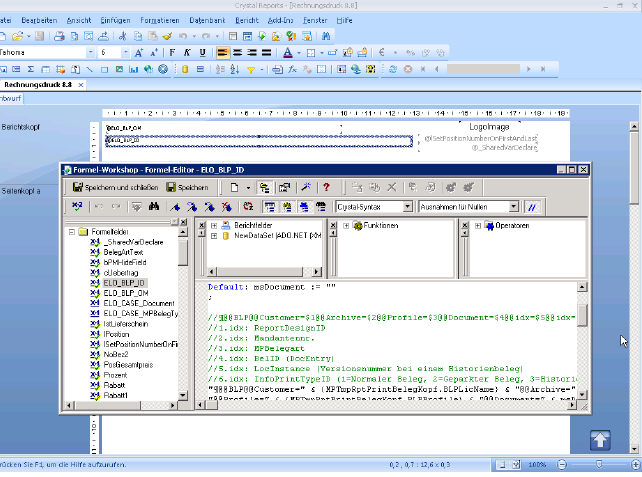Click the insert summary sigma icon

tap(31, 69)
